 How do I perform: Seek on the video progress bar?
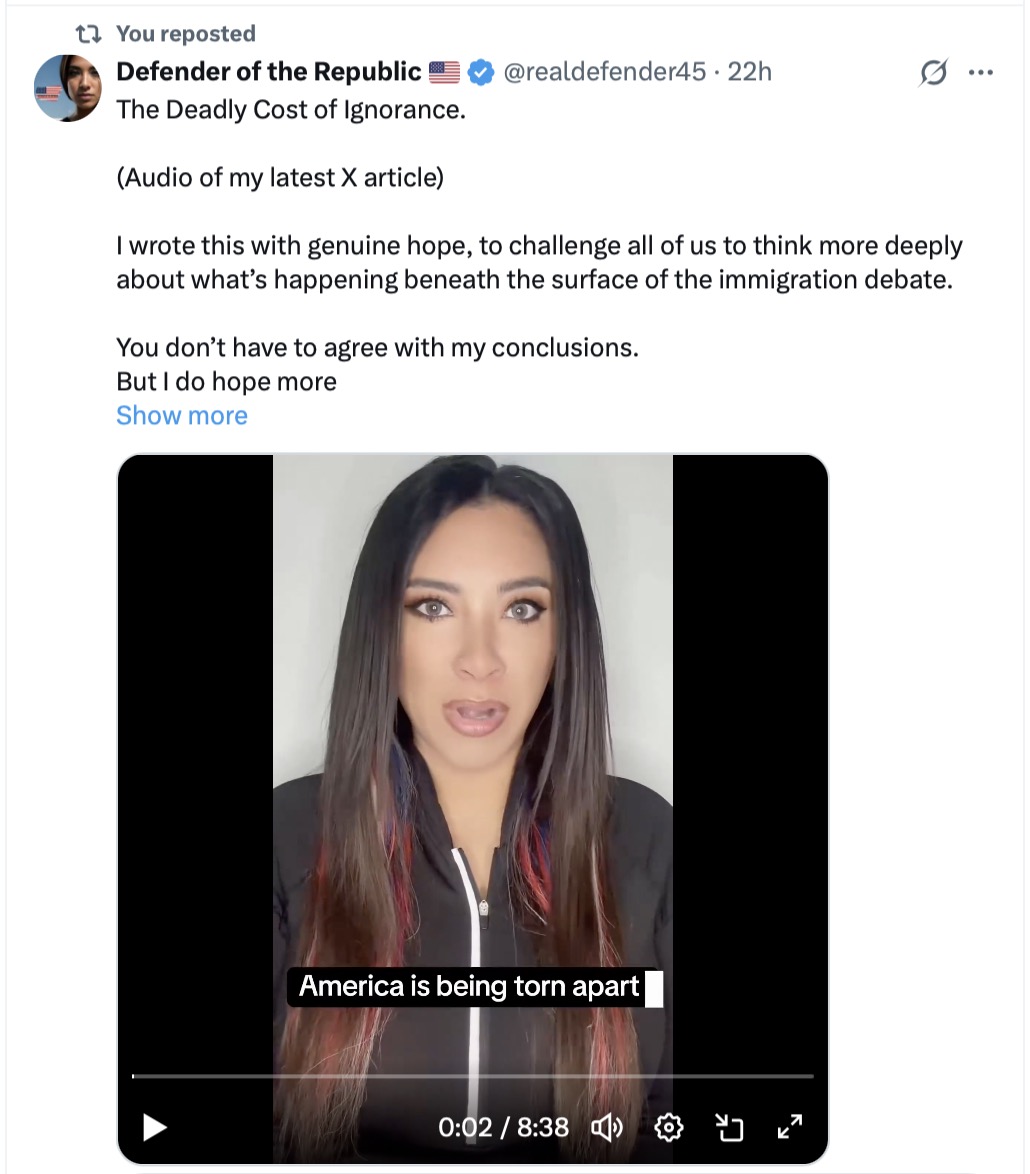(x=472, y=1076)
